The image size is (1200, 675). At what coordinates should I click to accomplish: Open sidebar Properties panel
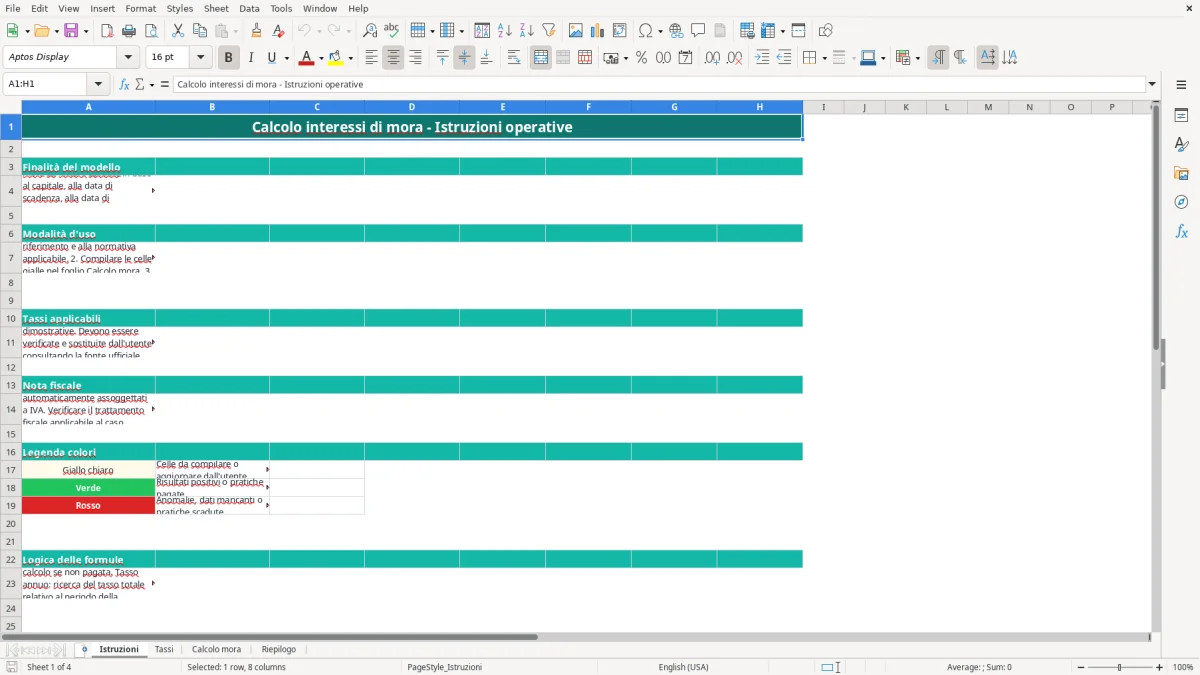point(1181,116)
